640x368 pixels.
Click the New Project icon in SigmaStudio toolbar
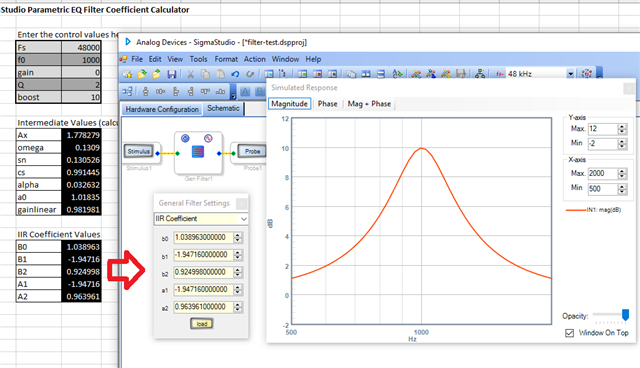coord(127,74)
